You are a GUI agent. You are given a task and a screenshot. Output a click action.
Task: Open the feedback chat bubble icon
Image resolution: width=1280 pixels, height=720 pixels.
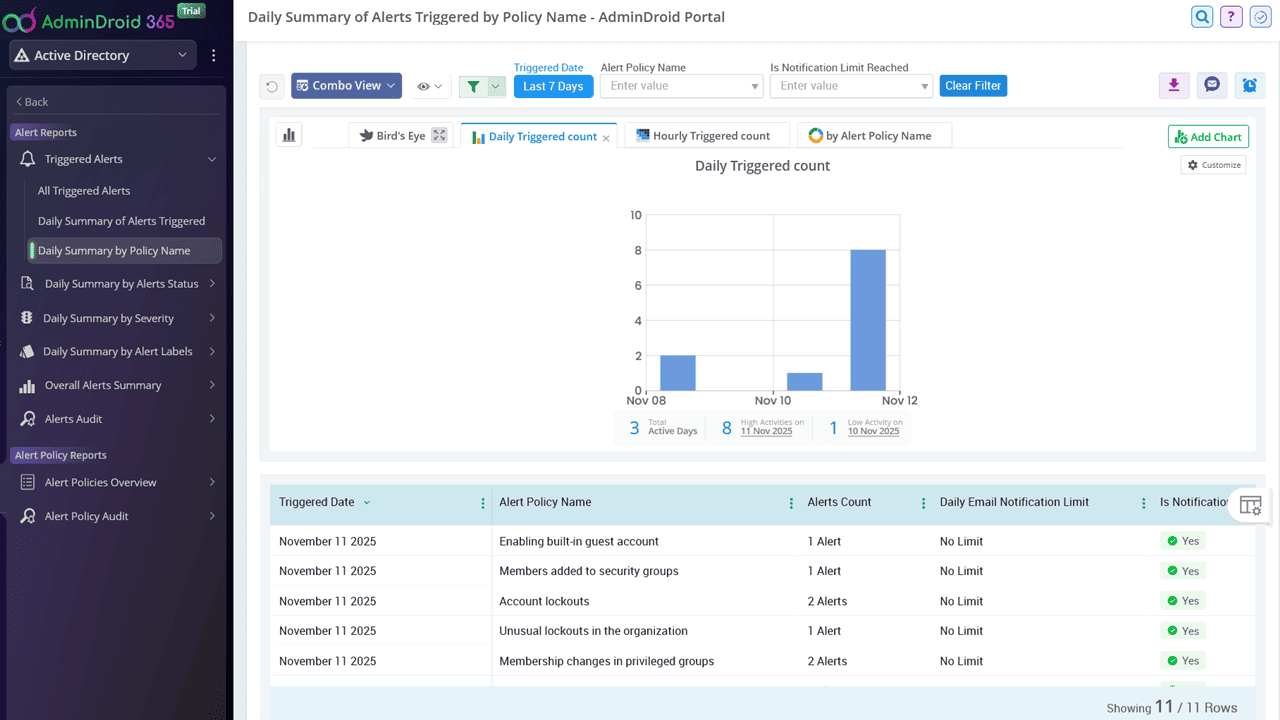(1212, 86)
